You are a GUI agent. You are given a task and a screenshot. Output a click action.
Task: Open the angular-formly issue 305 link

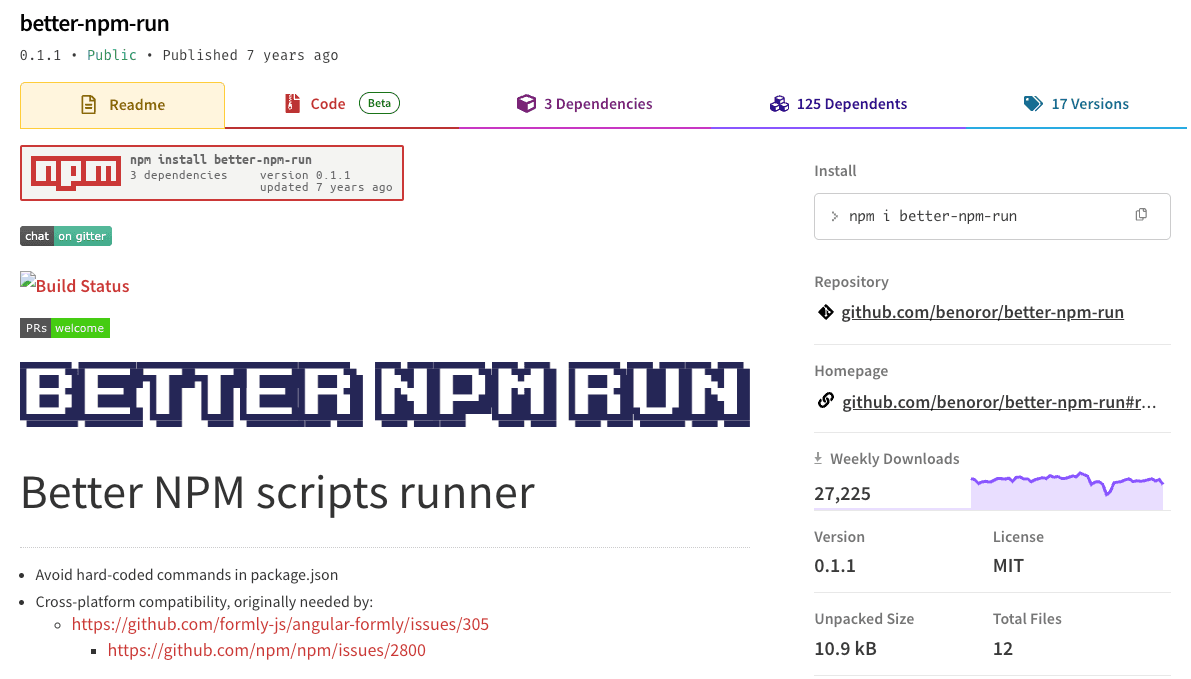tap(279, 623)
